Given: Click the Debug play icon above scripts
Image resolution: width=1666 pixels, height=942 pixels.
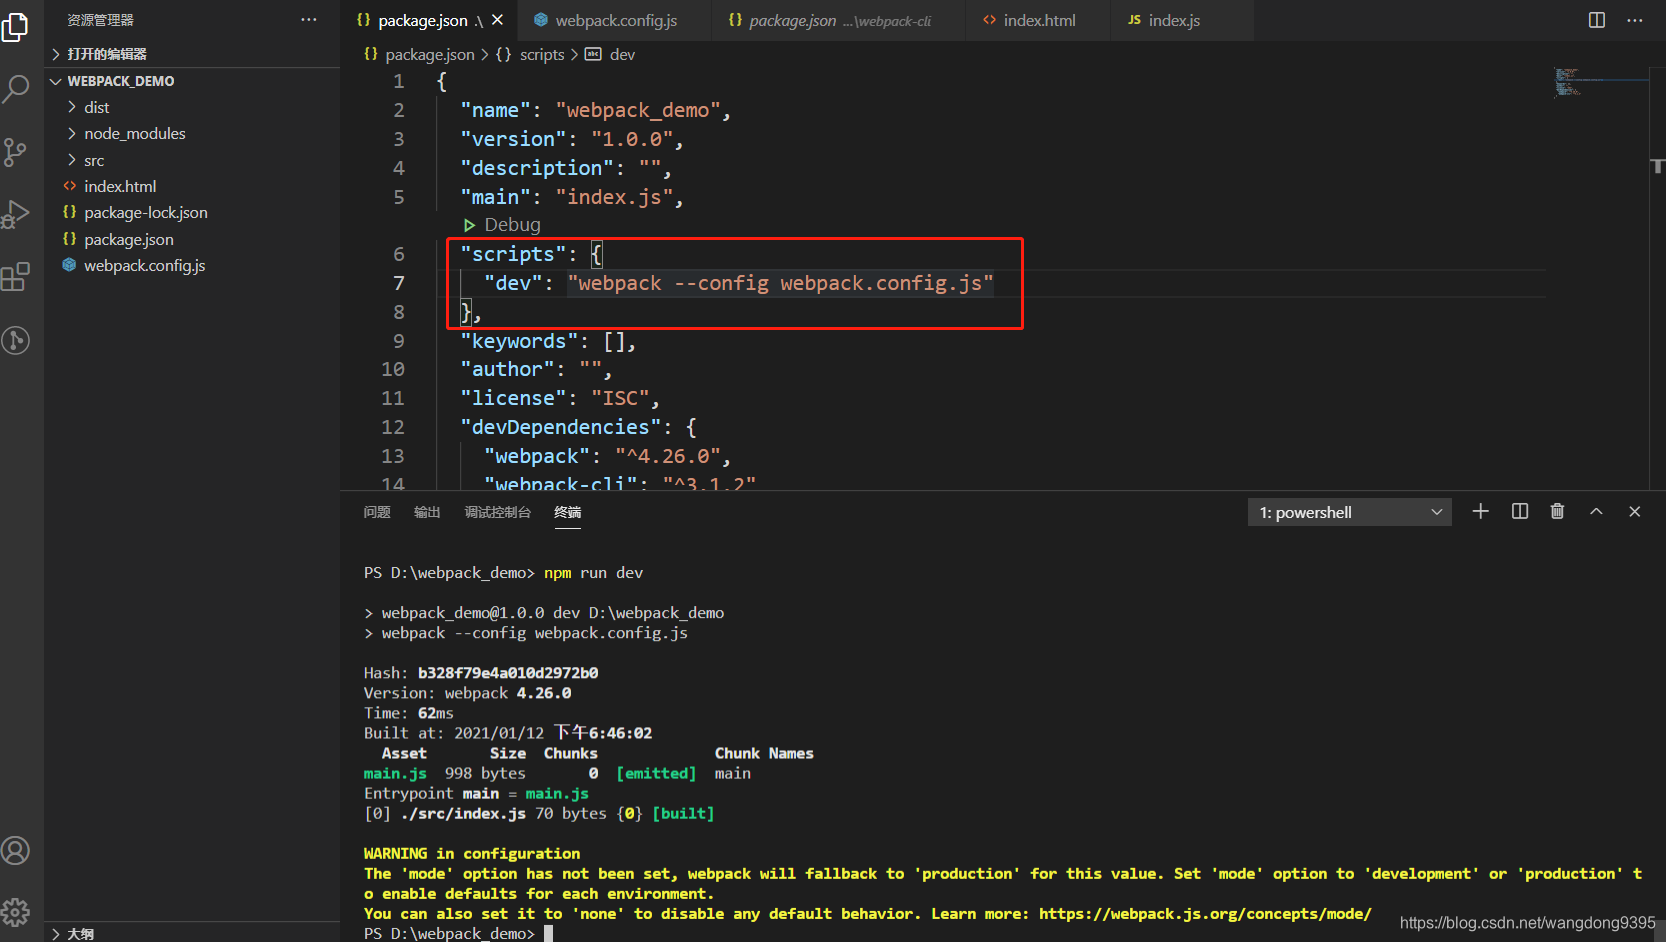Looking at the screenshot, I should tap(469, 225).
